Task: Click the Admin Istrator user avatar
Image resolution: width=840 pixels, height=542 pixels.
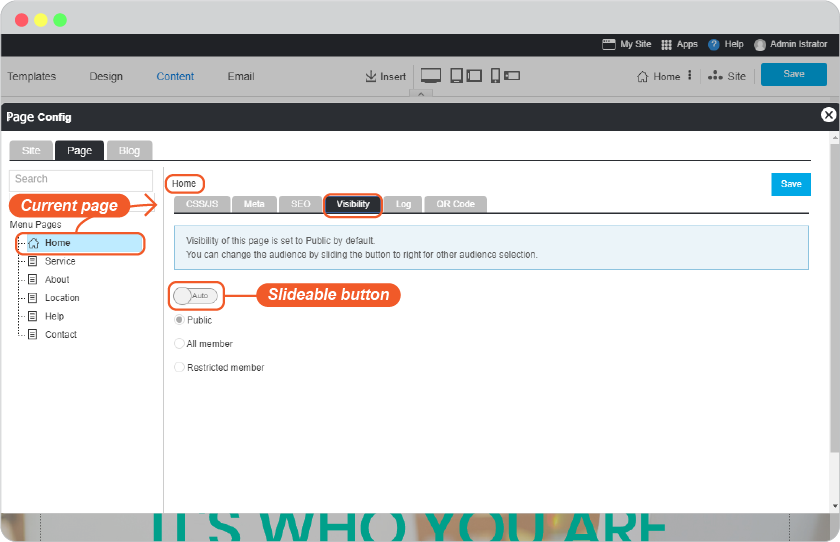Action: [760, 45]
